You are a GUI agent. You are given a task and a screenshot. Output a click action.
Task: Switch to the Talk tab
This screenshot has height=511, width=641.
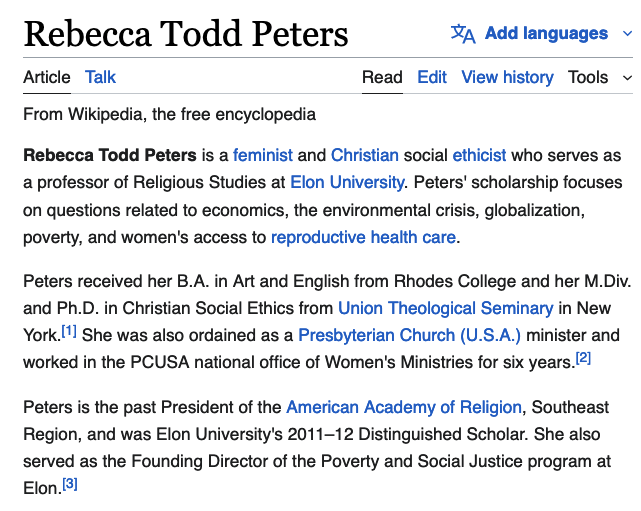100,77
